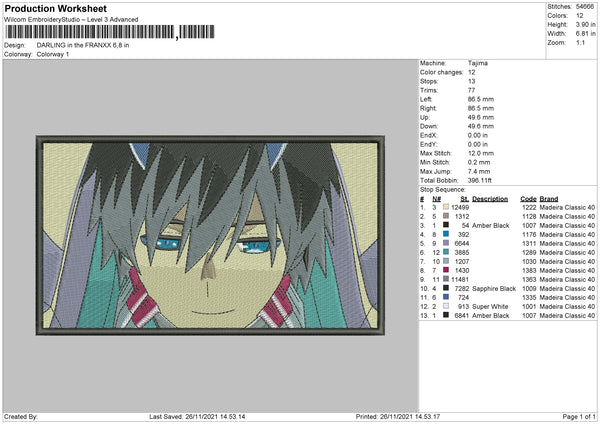The width and height of the screenshot is (600, 424).
Task: Click the Min Stitch value '0.2 mm'
Action: pyautogui.click(x=479, y=162)
